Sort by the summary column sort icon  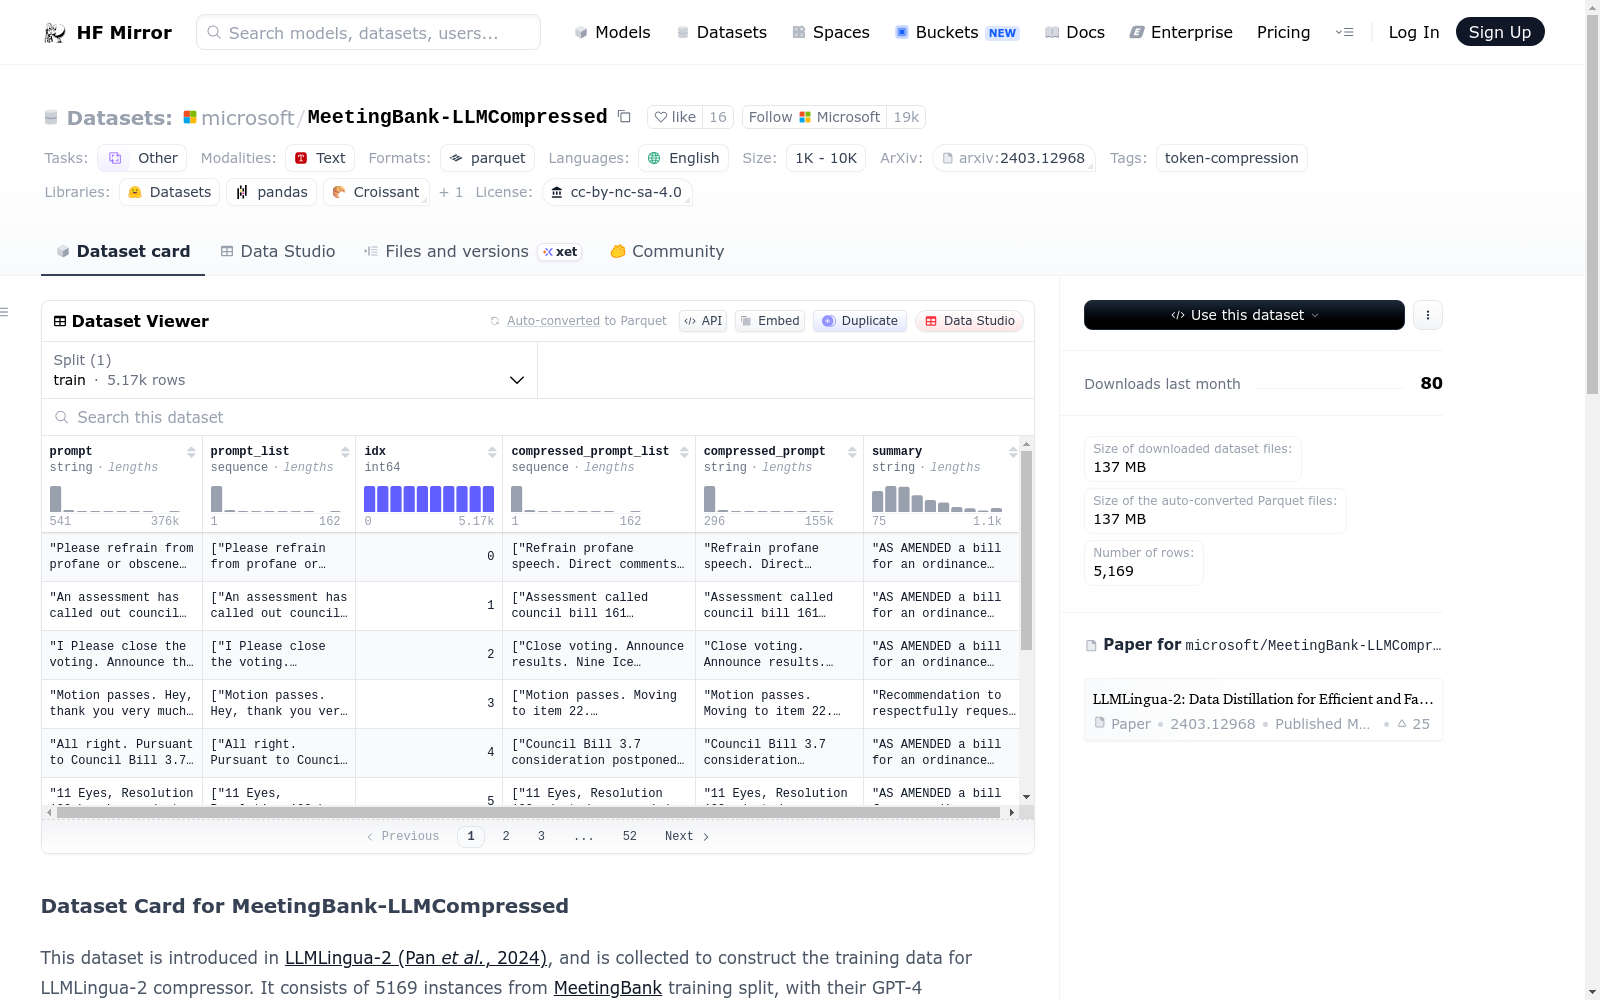[1013, 452]
